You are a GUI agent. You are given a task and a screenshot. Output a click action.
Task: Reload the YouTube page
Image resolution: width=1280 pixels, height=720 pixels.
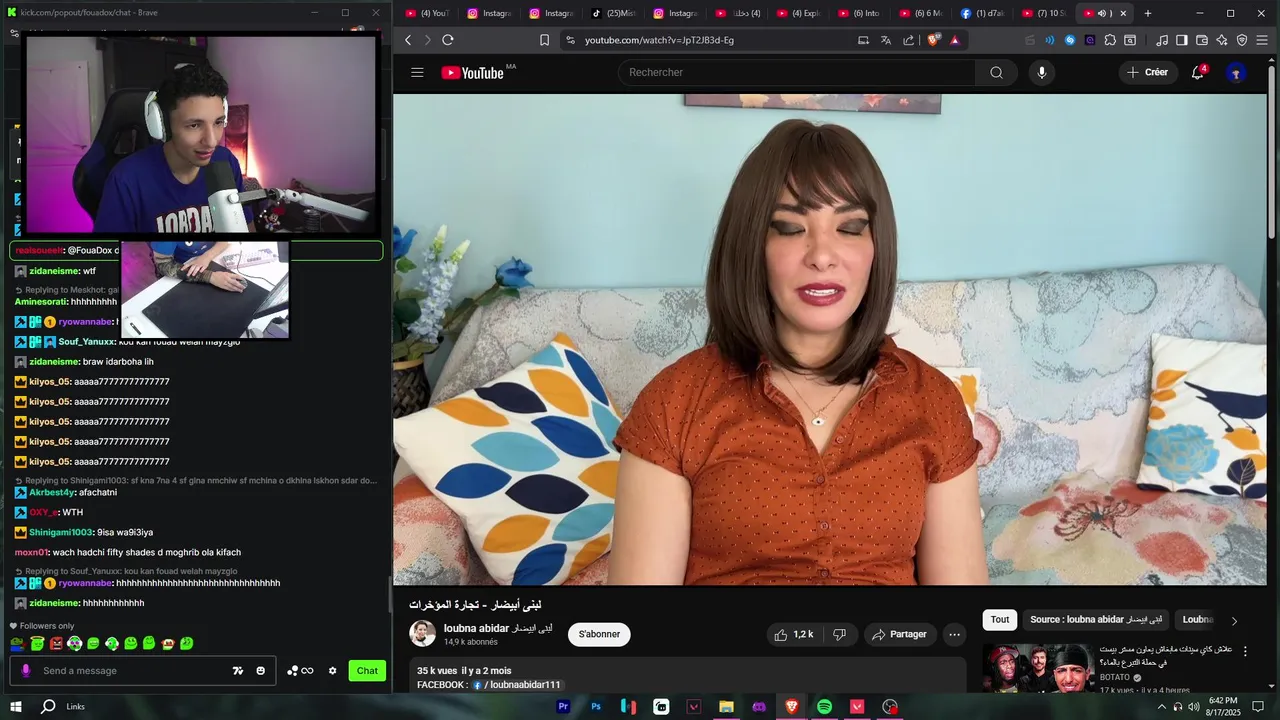point(448,40)
